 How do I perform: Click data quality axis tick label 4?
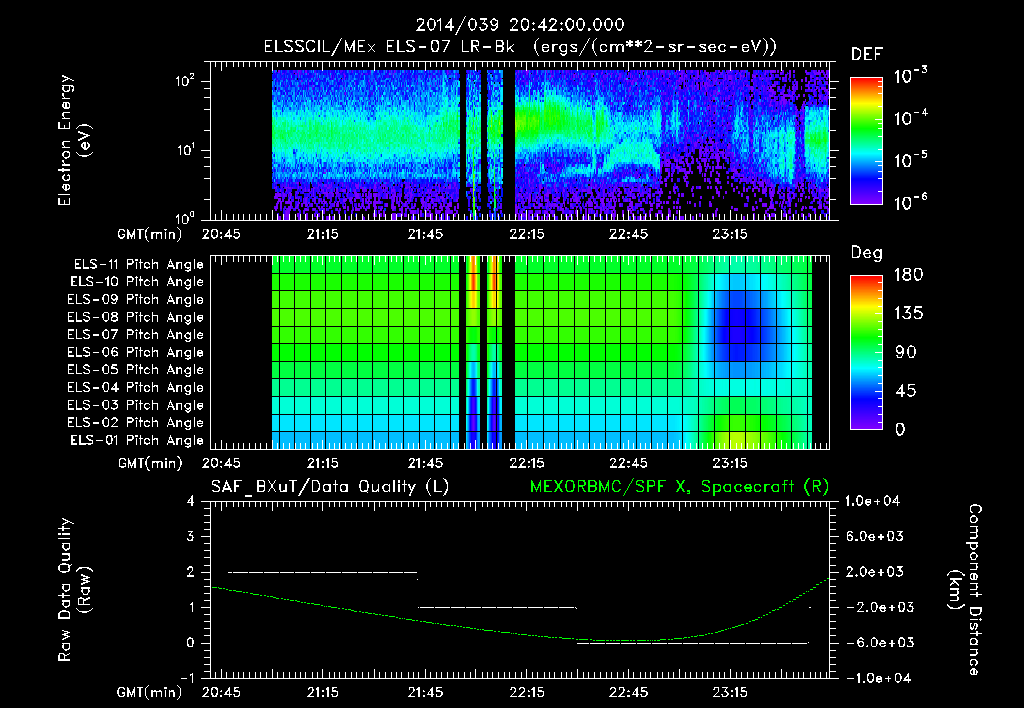[191, 501]
